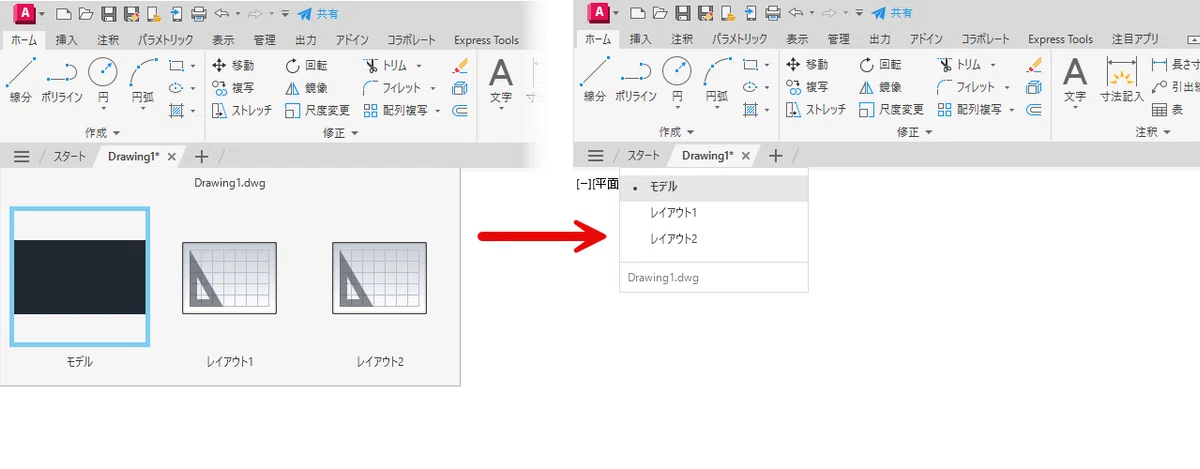This screenshot has width=1200, height=469.
Task: Select レイアウト1 thumbnail in left window
Action: pyautogui.click(x=230, y=277)
